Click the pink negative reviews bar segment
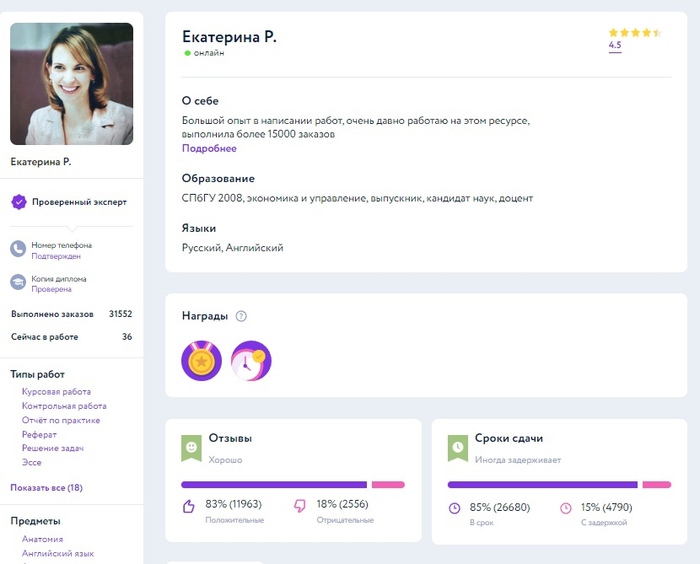700x564 pixels. tap(388, 485)
